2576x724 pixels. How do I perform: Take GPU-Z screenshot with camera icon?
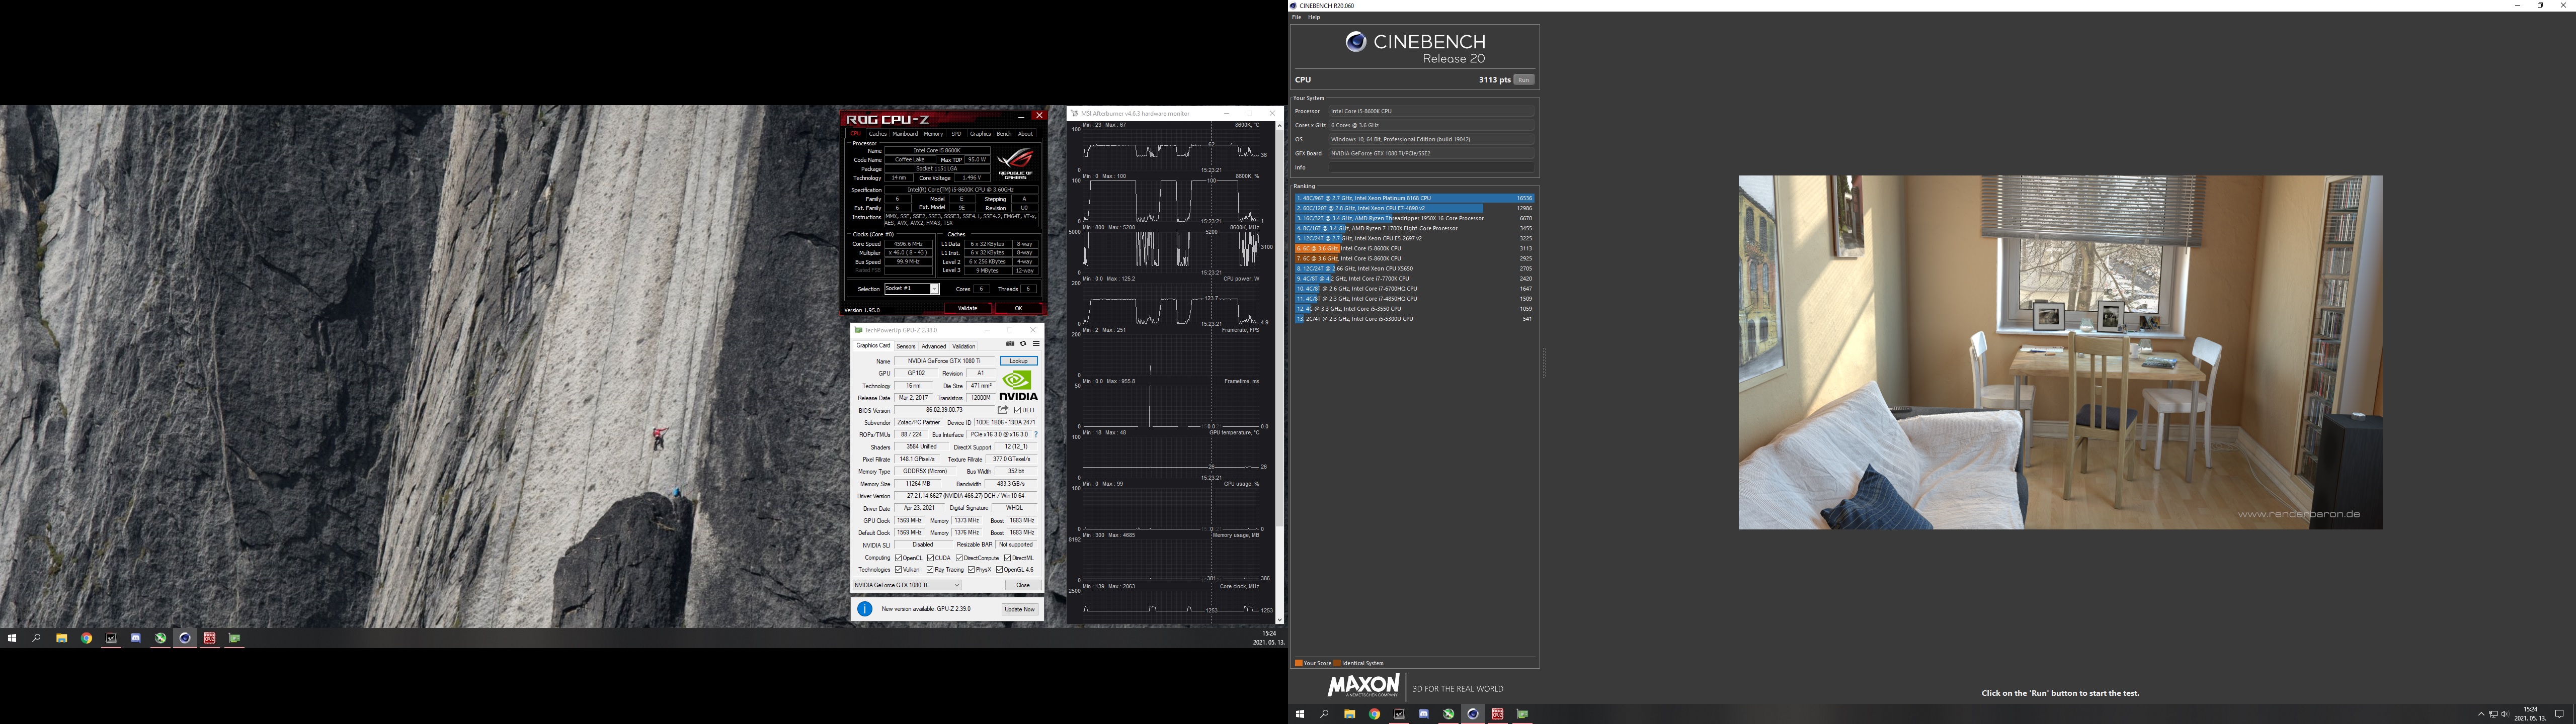pos(1009,344)
